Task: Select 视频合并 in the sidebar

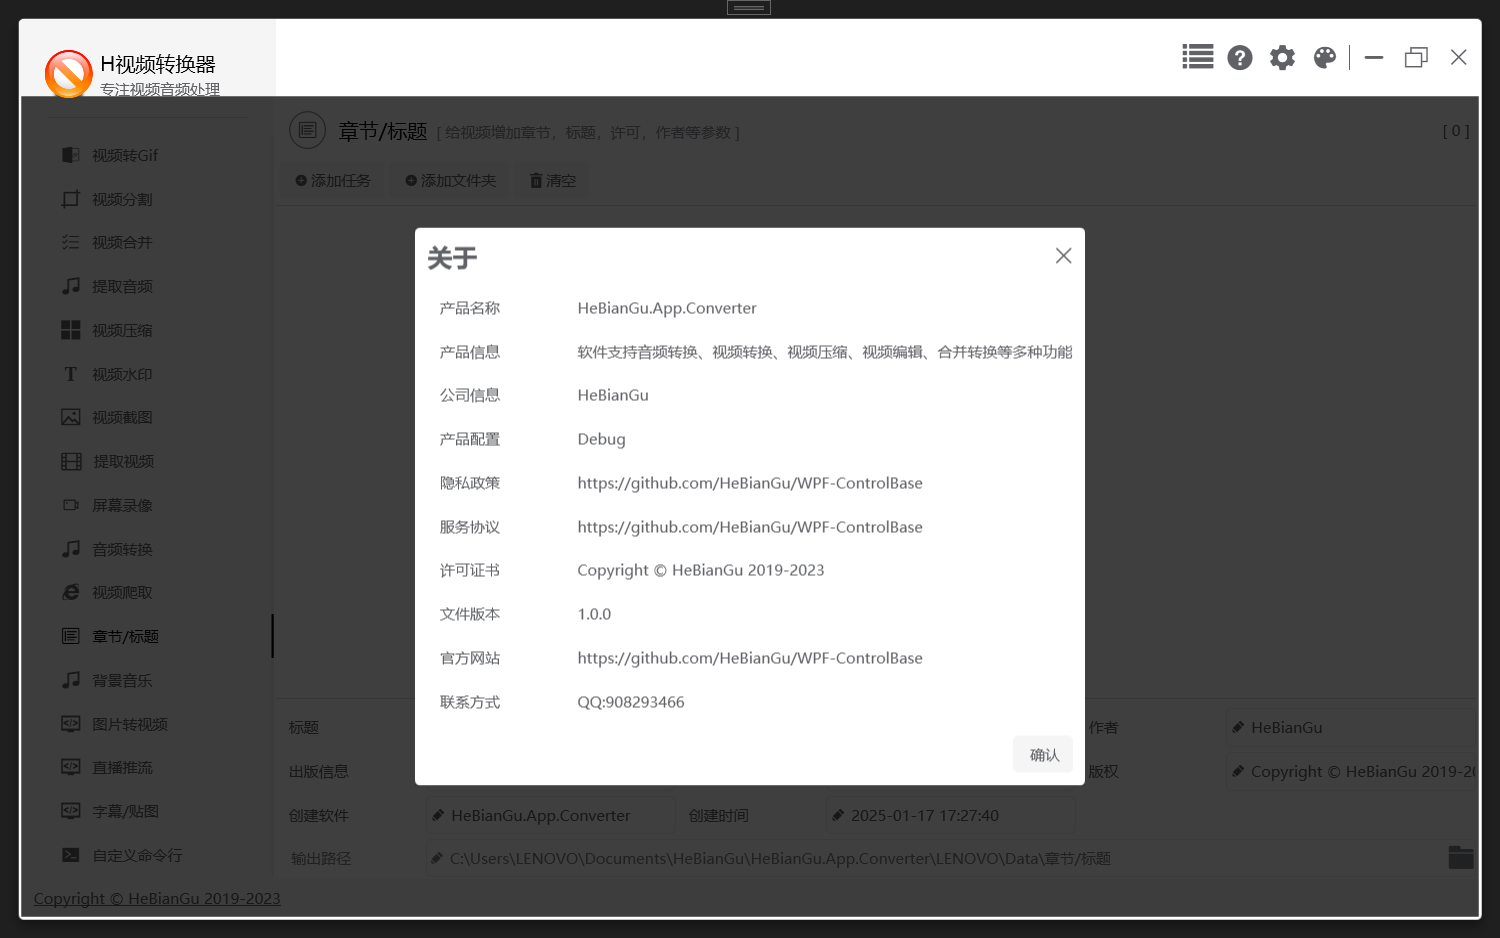Action: [x=148, y=242]
